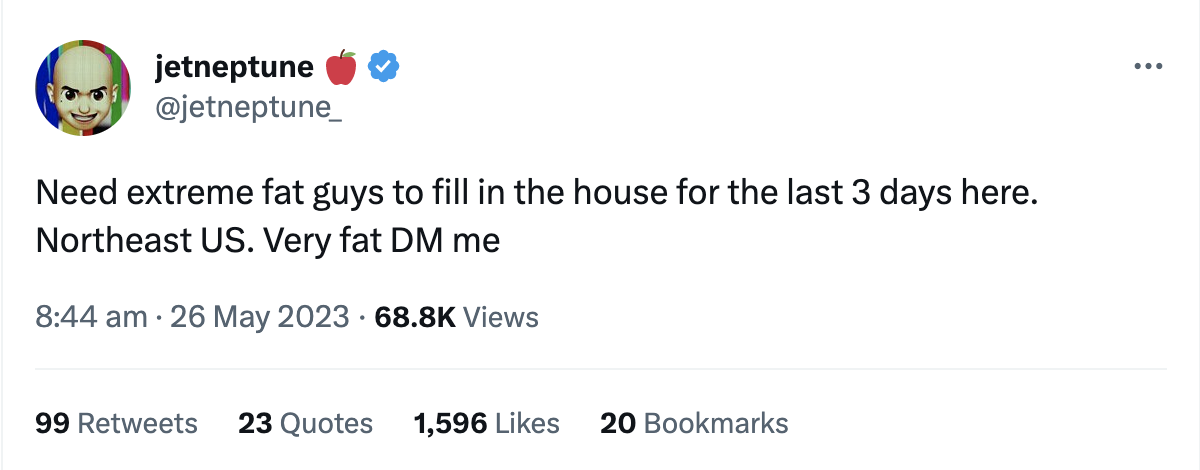Click the 'Quotes' label text

click(x=326, y=423)
